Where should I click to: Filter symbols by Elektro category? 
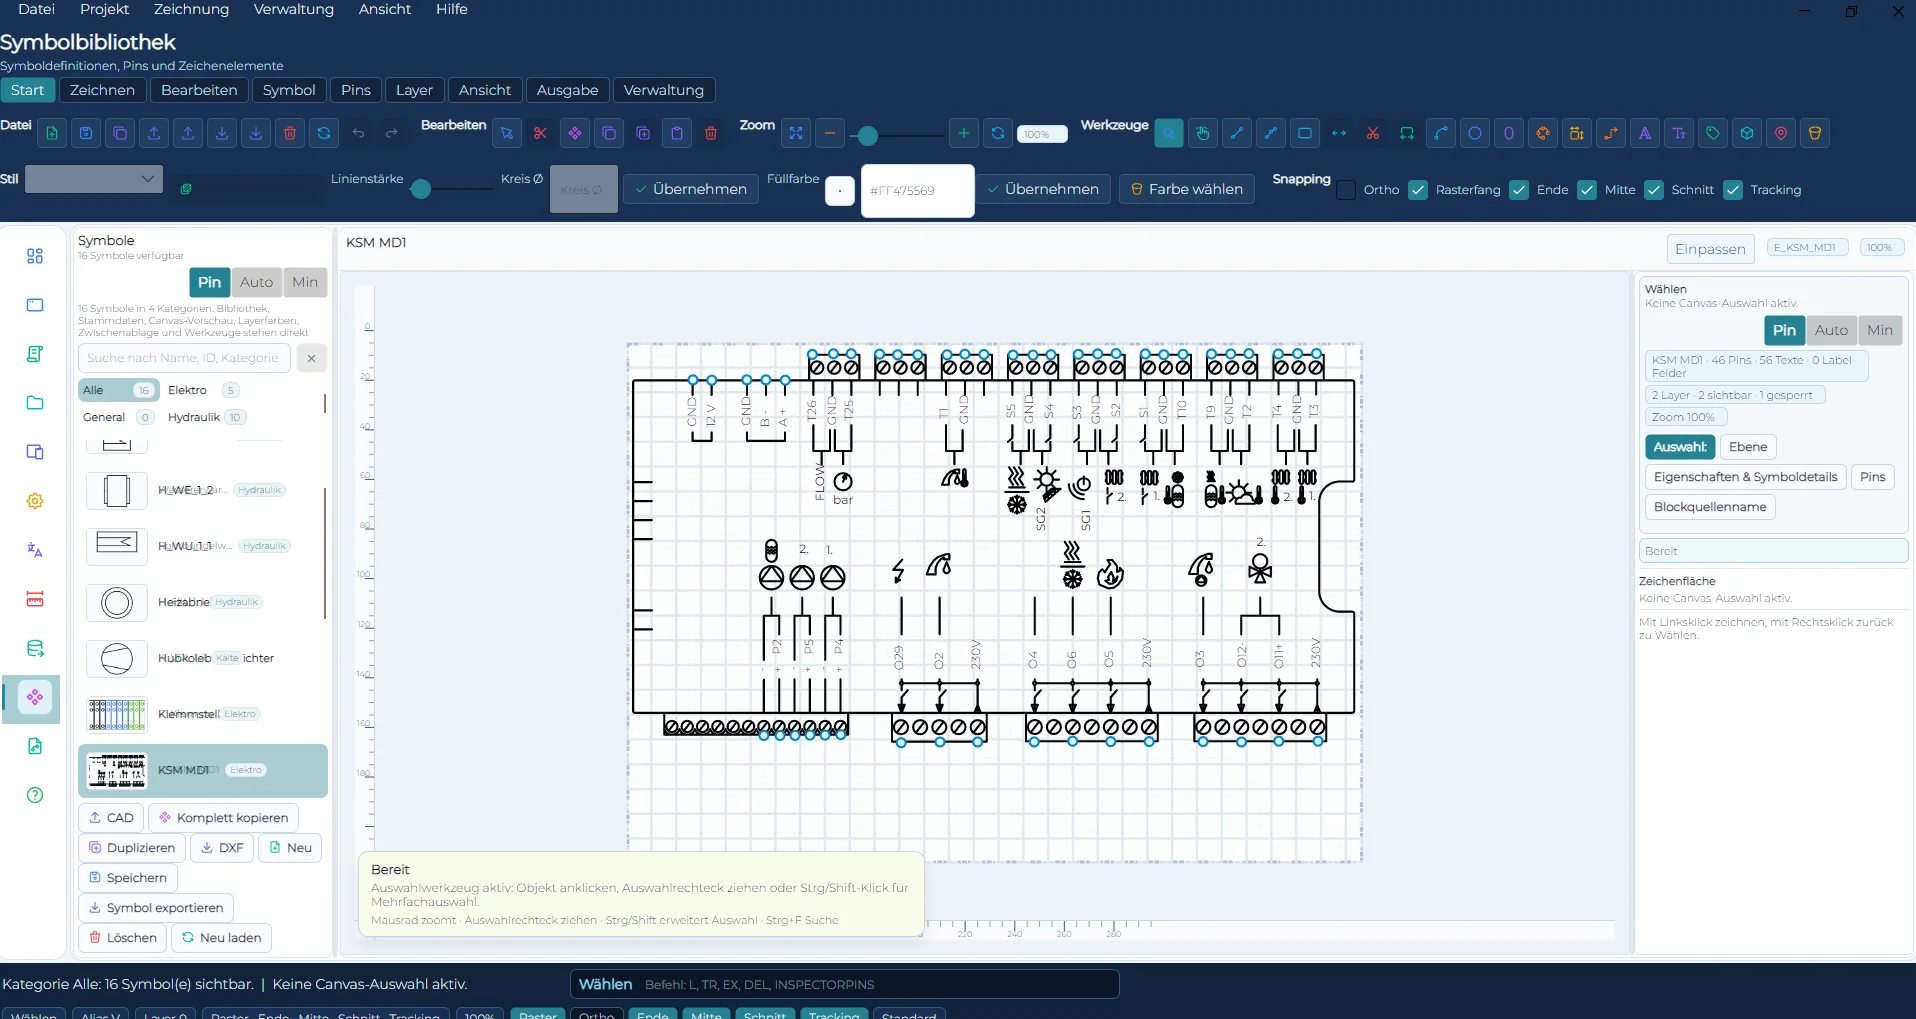pos(203,390)
